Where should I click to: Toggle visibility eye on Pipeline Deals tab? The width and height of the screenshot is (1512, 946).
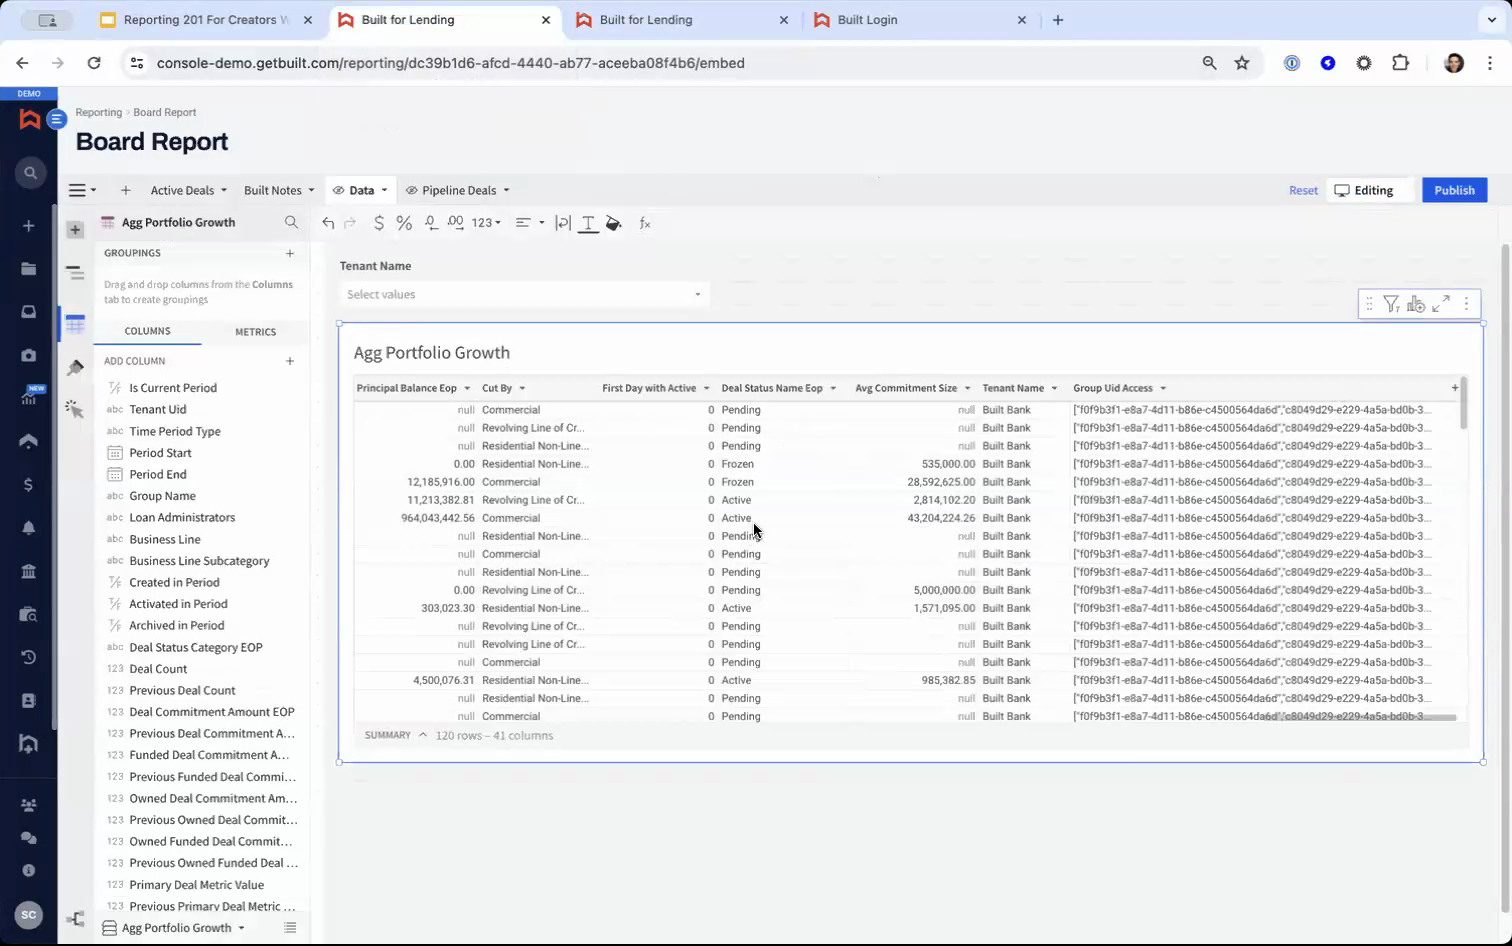click(x=411, y=190)
